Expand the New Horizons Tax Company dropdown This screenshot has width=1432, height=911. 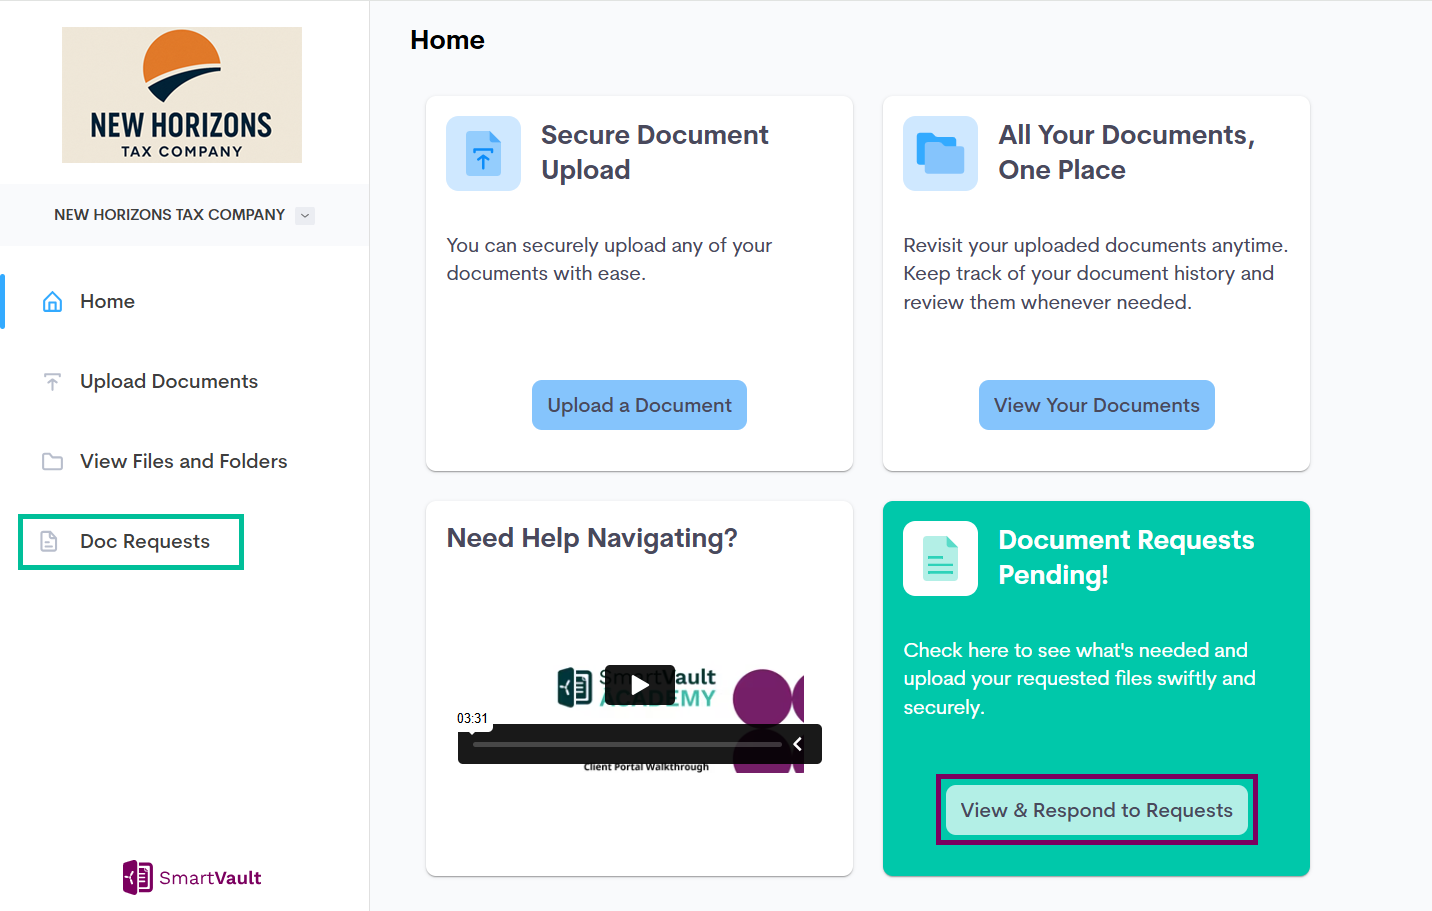pos(306,215)
